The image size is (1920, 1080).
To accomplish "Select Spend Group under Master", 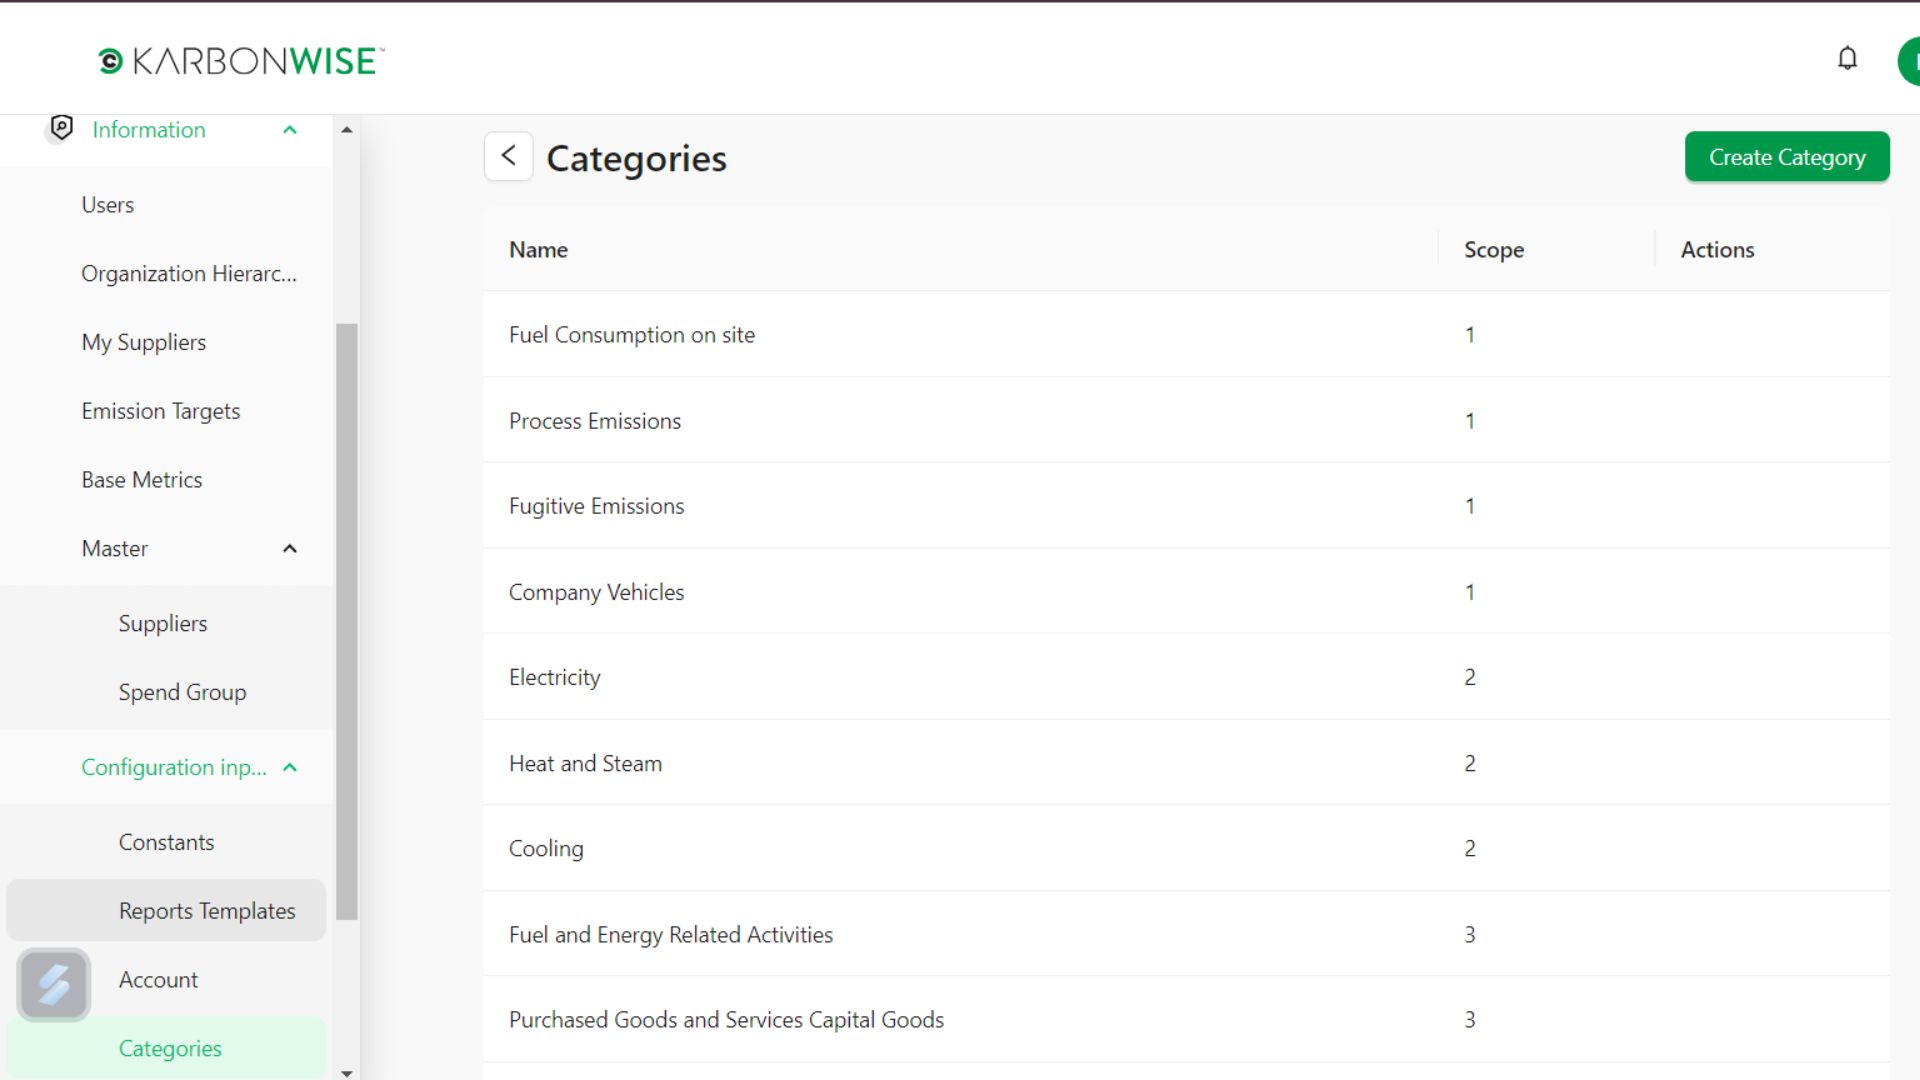I will 182,691.
